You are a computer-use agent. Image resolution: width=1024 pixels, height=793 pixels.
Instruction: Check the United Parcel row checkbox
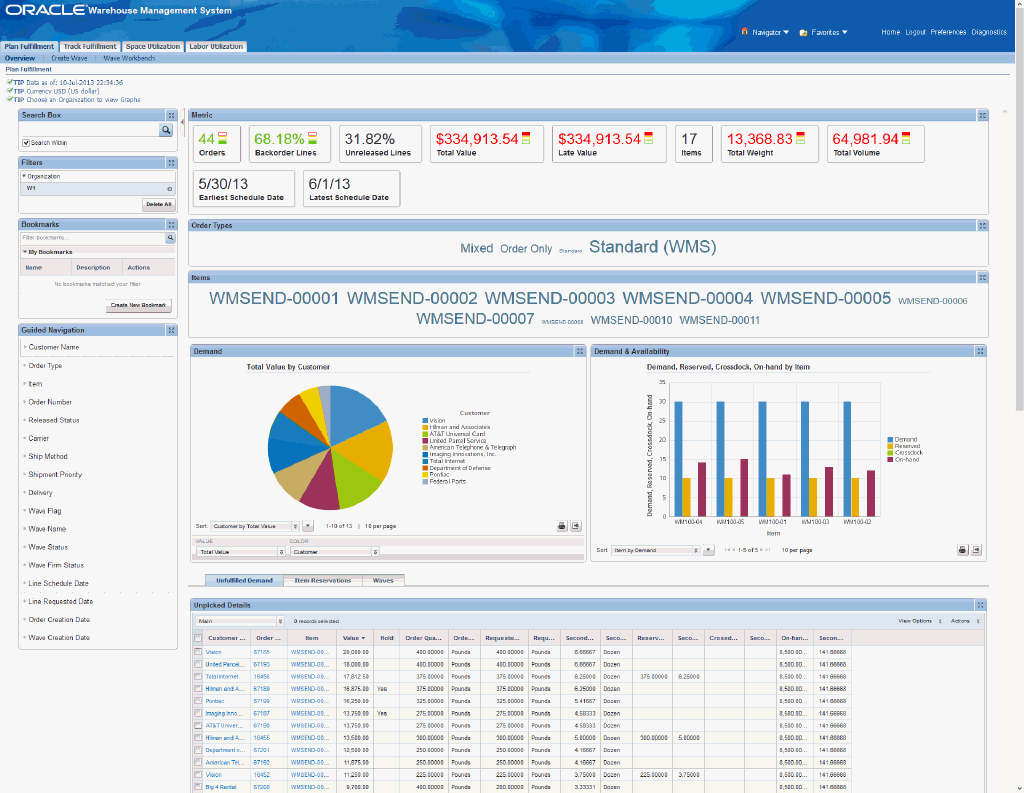tap(198, 664)
